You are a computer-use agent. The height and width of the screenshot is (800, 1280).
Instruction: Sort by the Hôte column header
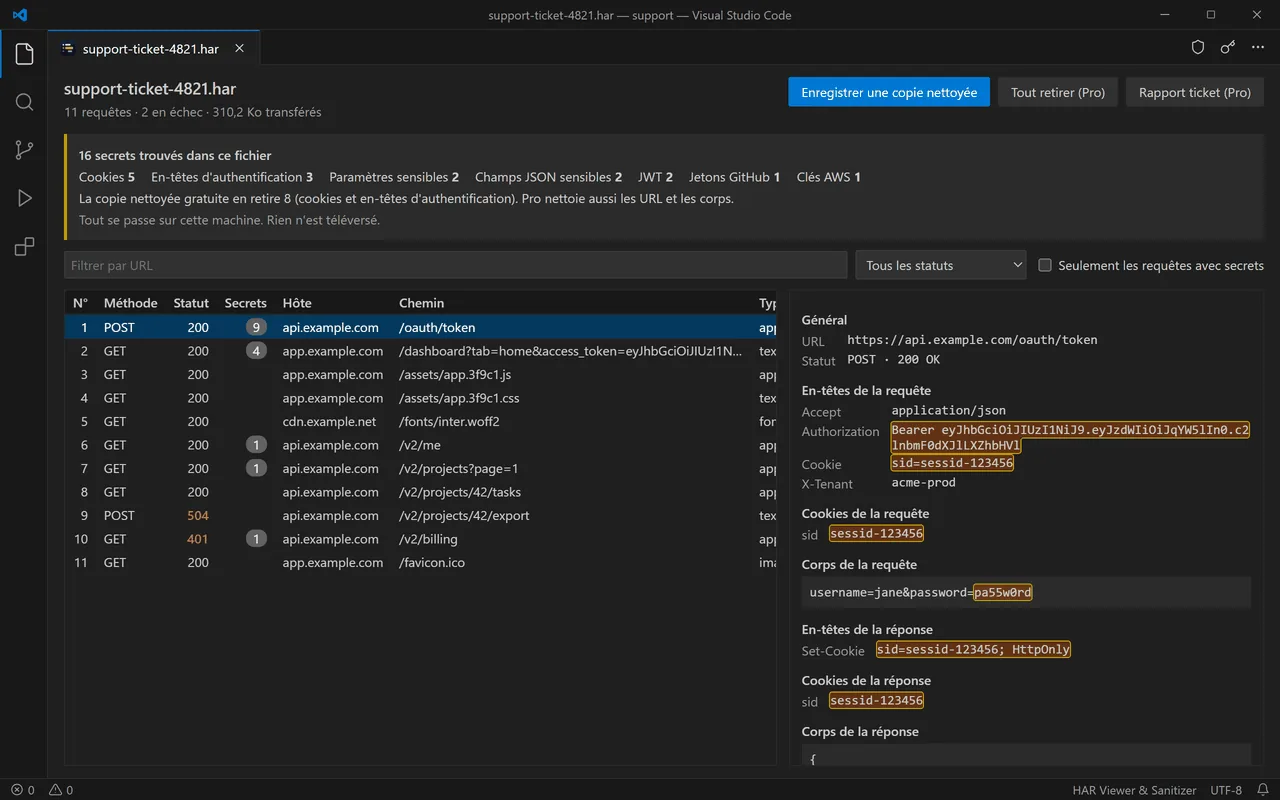297,303
